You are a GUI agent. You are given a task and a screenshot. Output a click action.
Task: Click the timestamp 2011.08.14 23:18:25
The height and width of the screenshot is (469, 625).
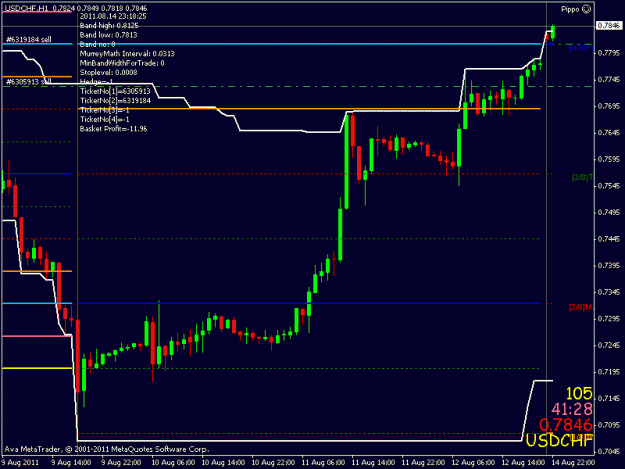(x=113, y=16)
